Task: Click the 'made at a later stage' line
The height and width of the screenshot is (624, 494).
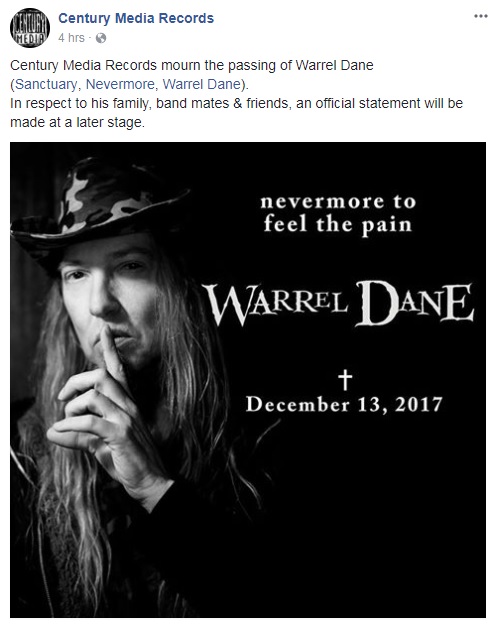Action: [x=77, y=122]
